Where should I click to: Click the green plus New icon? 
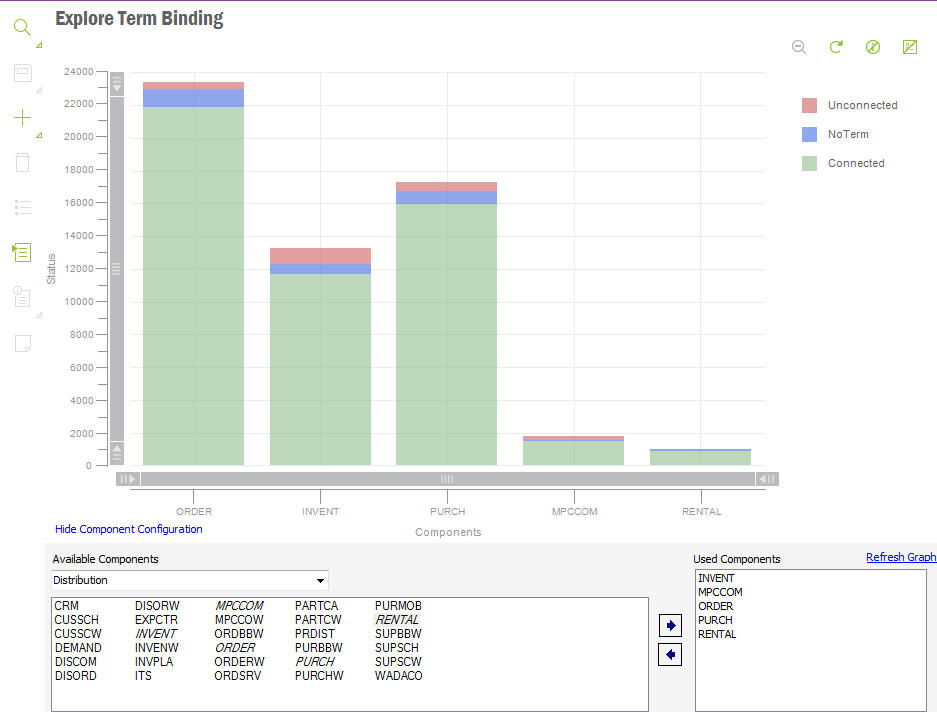coord(22,118)
